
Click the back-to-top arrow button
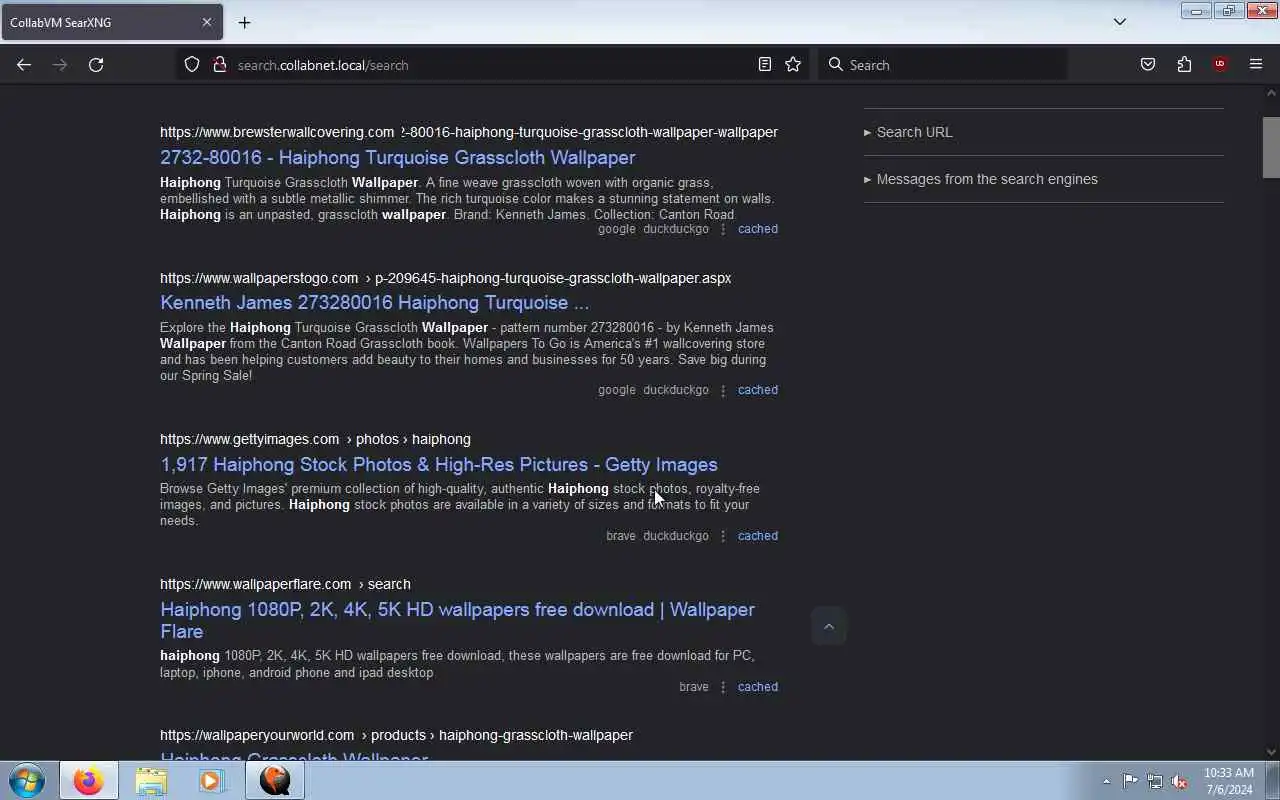pyautogui.click(x=828, y=626)
